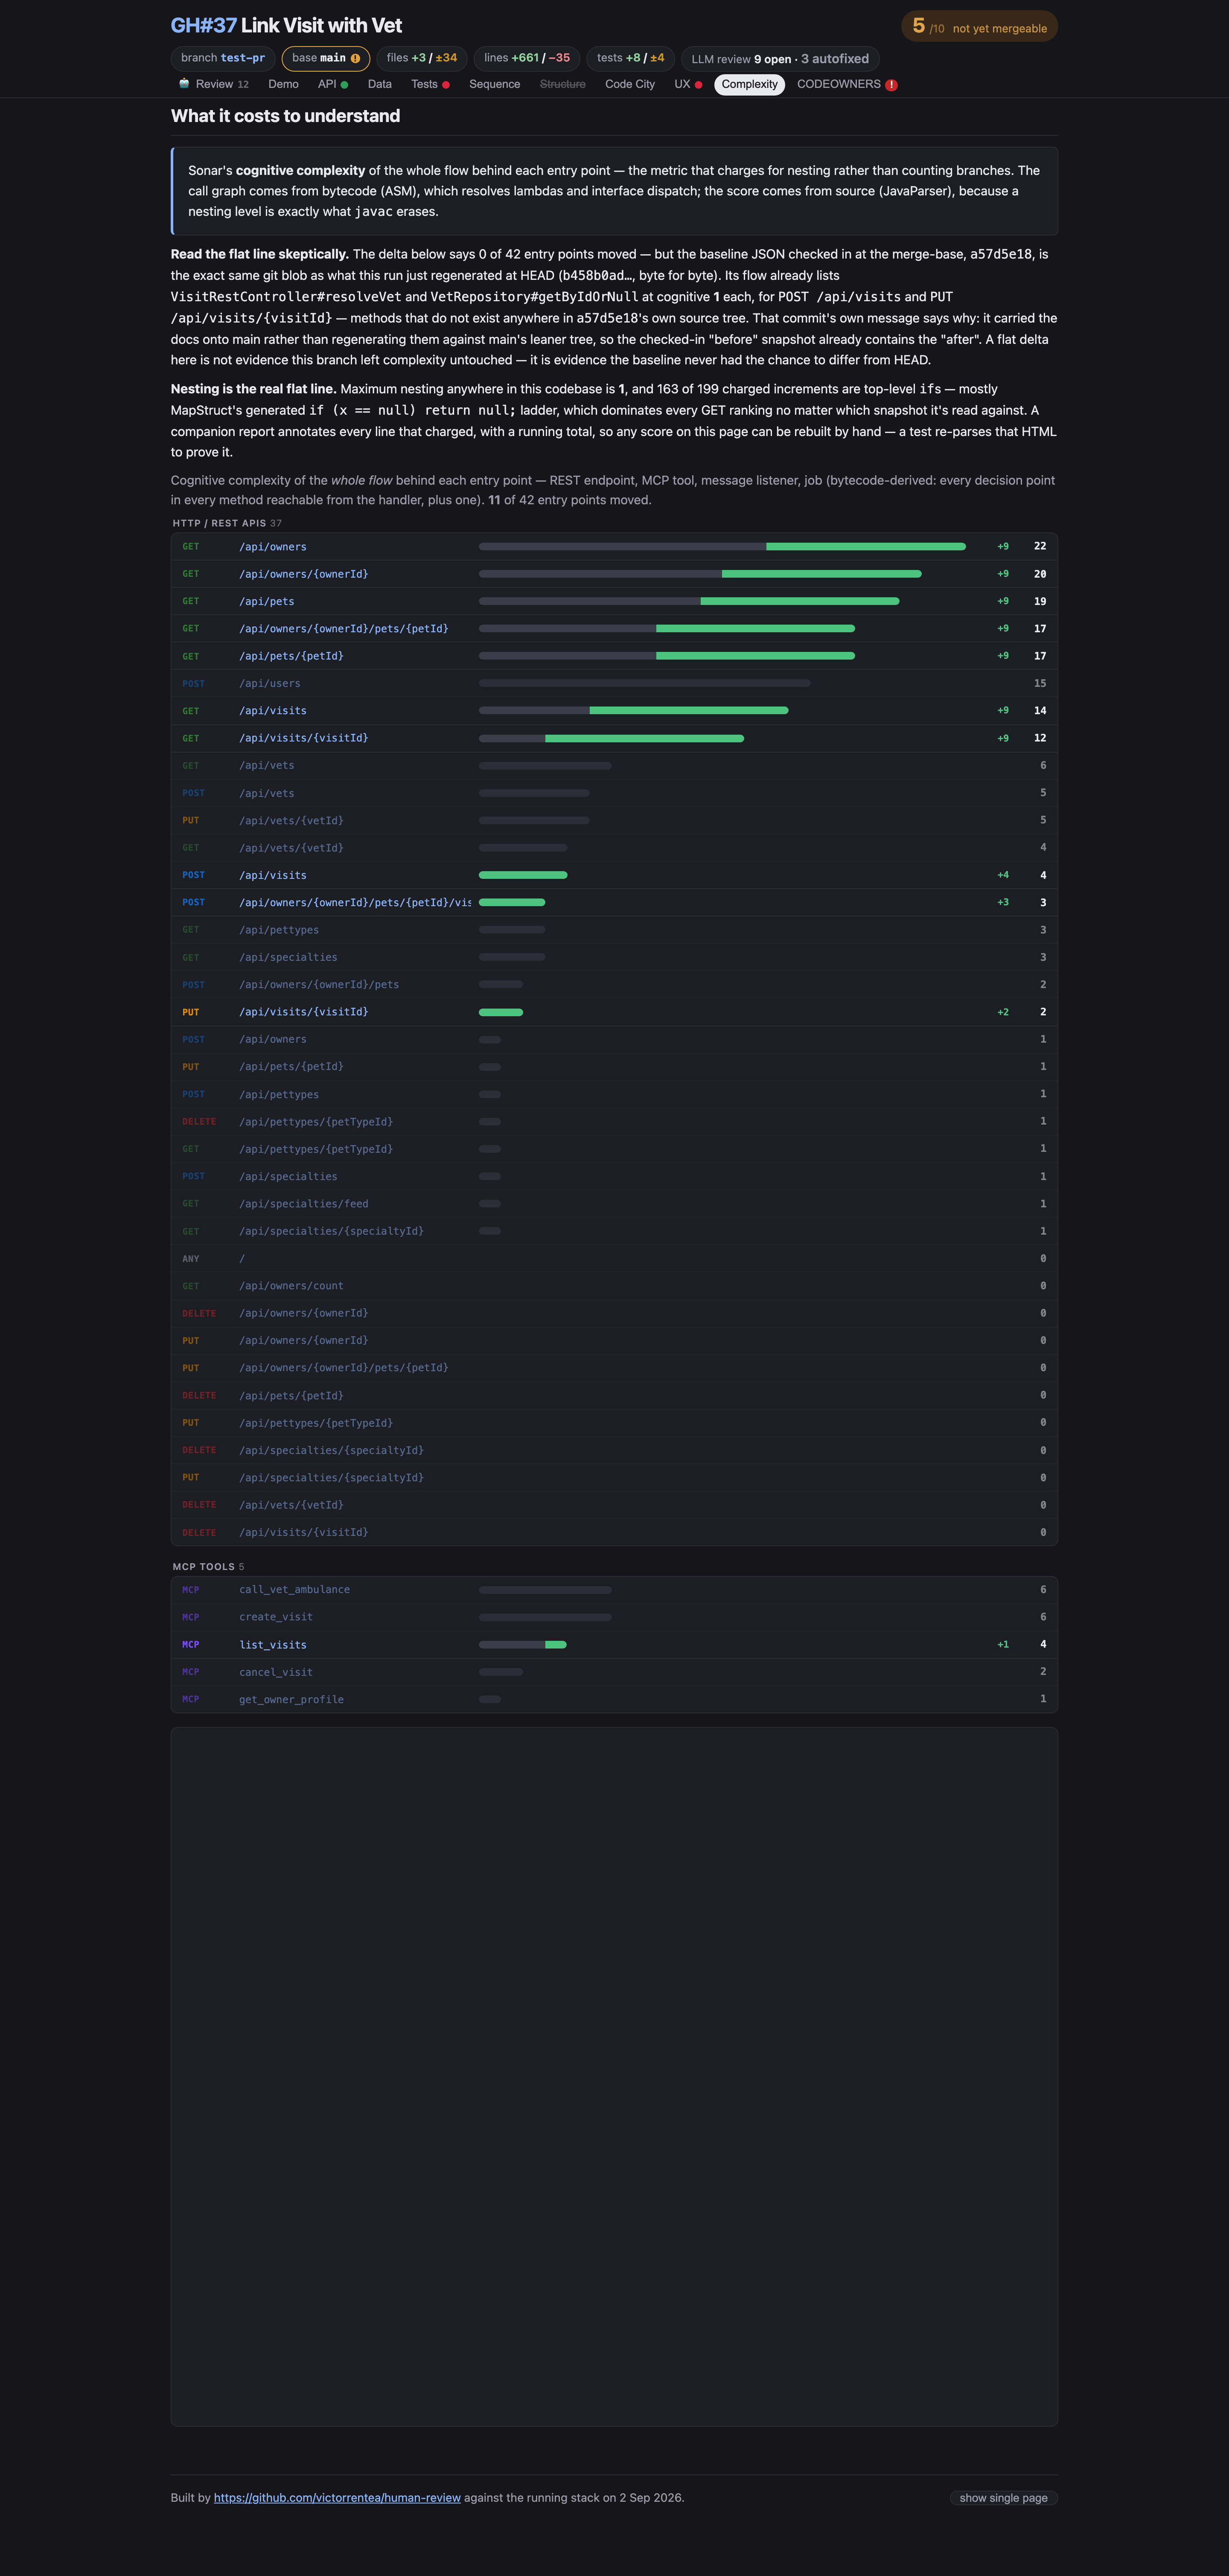The image size is (1229, 2576).
Task: Select the cancel_visit MCP tool
Action: 614,1672
